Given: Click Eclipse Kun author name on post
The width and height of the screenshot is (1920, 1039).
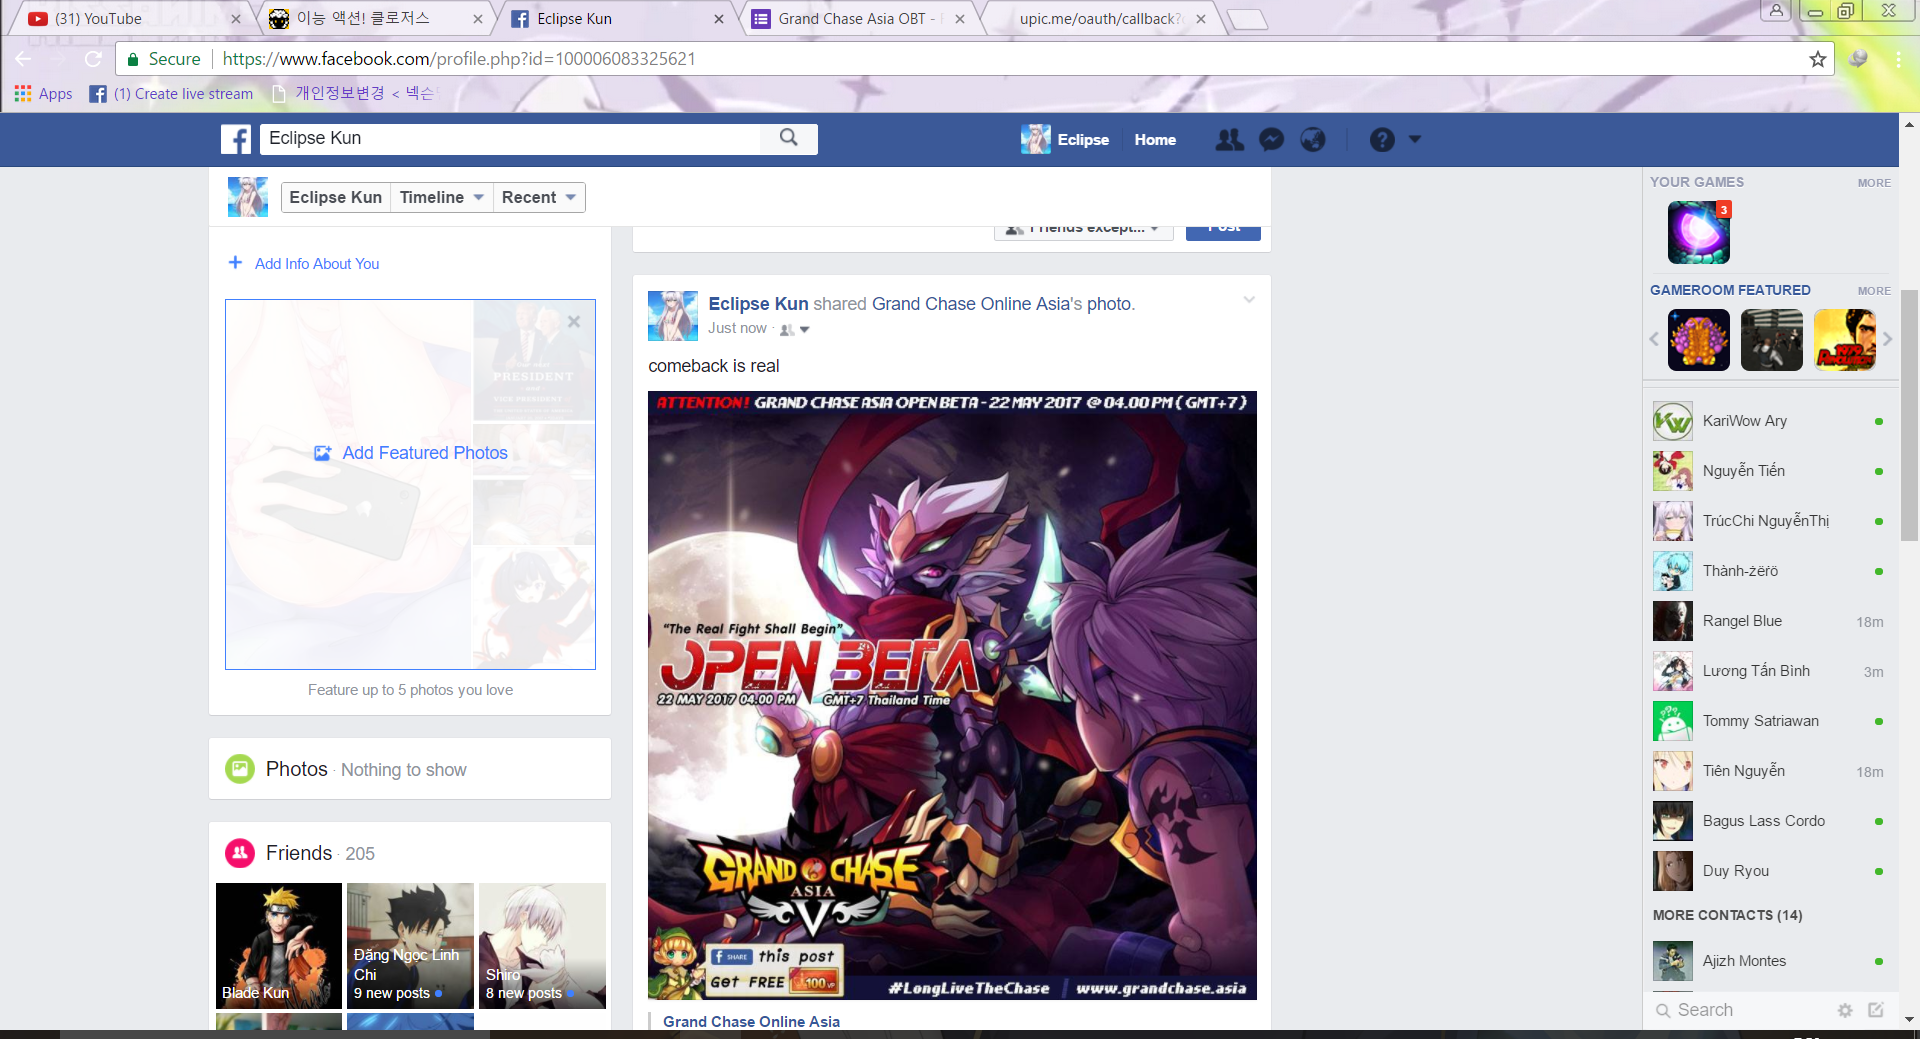Looking at the screenshot, I should coord(758,304).
